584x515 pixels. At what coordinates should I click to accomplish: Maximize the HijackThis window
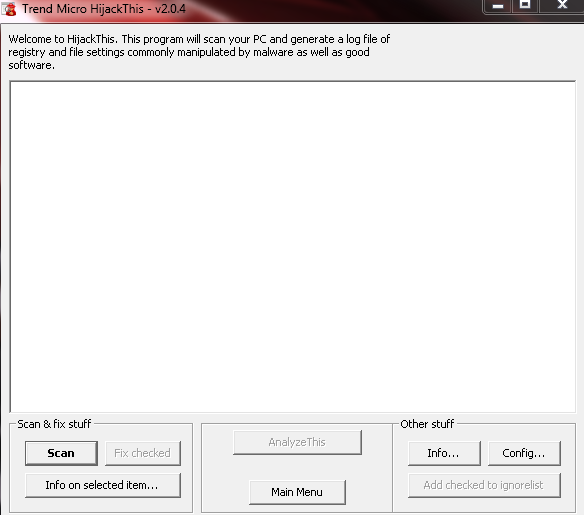(x=525, y=6)
